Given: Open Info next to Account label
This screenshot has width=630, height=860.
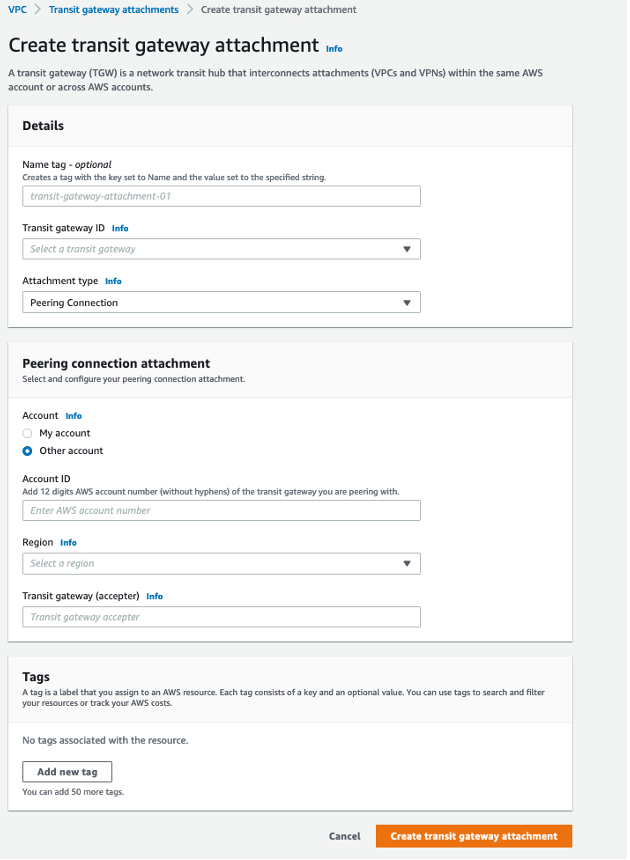Looking at the screenshot, I should point(73,415).
